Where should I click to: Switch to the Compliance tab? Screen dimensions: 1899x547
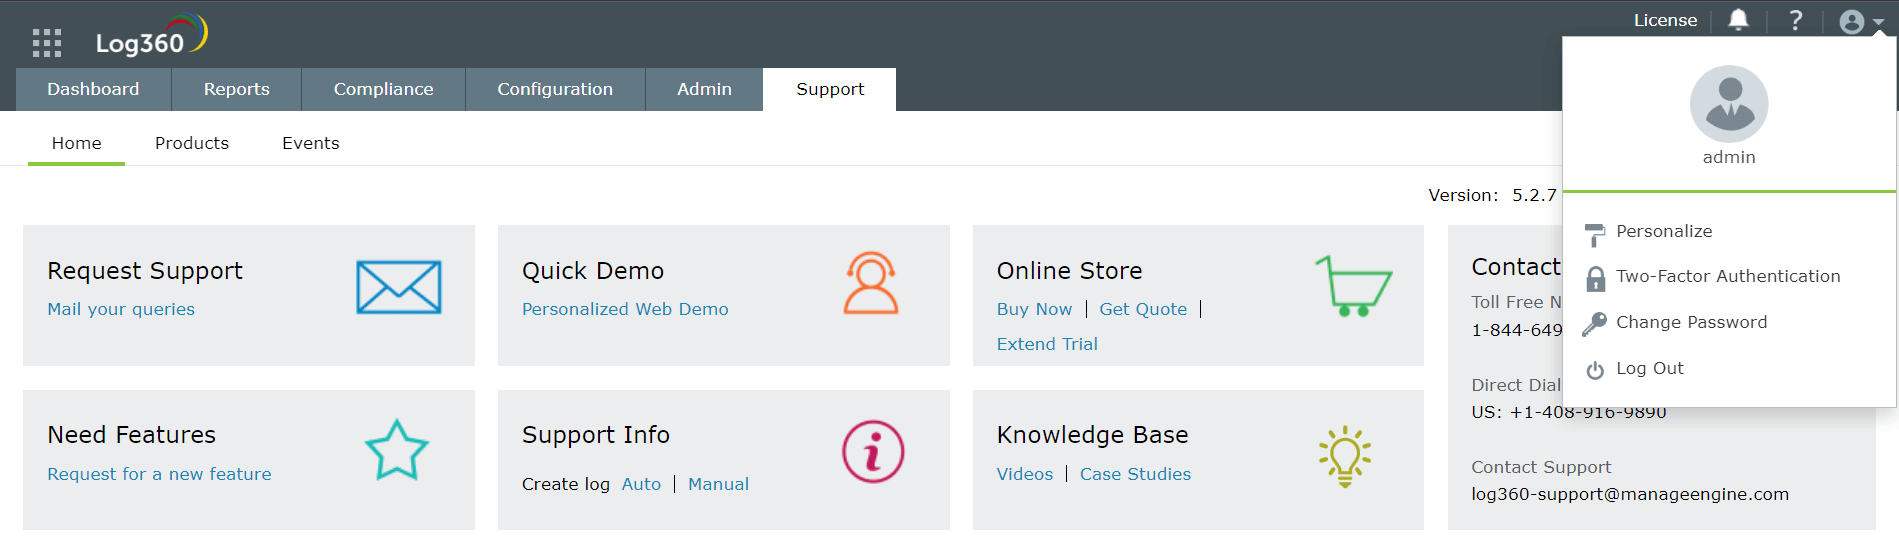[x=383, y=89]
